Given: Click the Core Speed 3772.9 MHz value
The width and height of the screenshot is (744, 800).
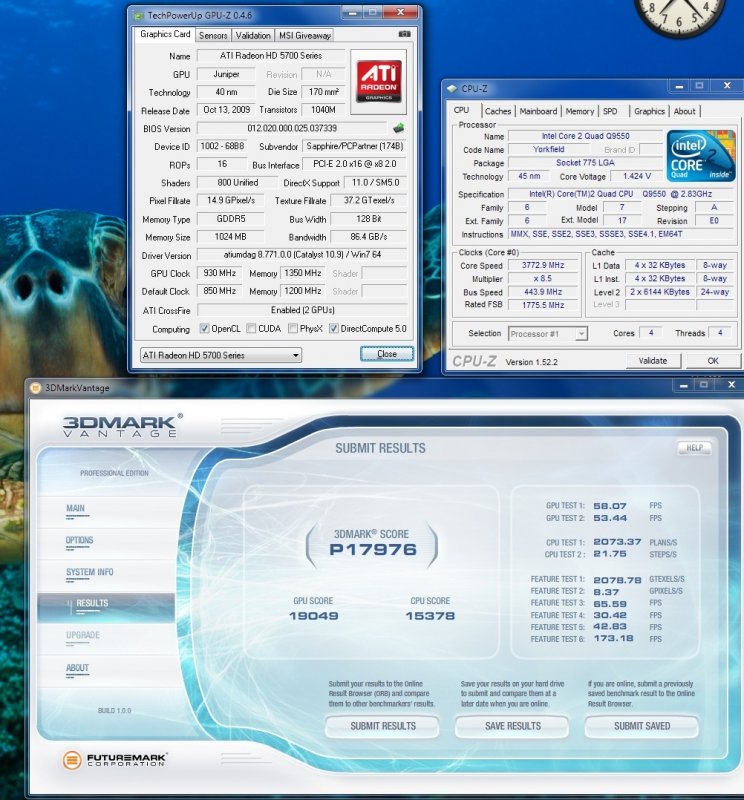Looking at the screenshot, I should tap(543, 265).
